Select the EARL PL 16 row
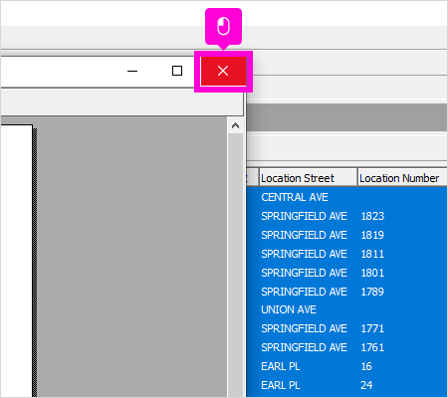 347,366
